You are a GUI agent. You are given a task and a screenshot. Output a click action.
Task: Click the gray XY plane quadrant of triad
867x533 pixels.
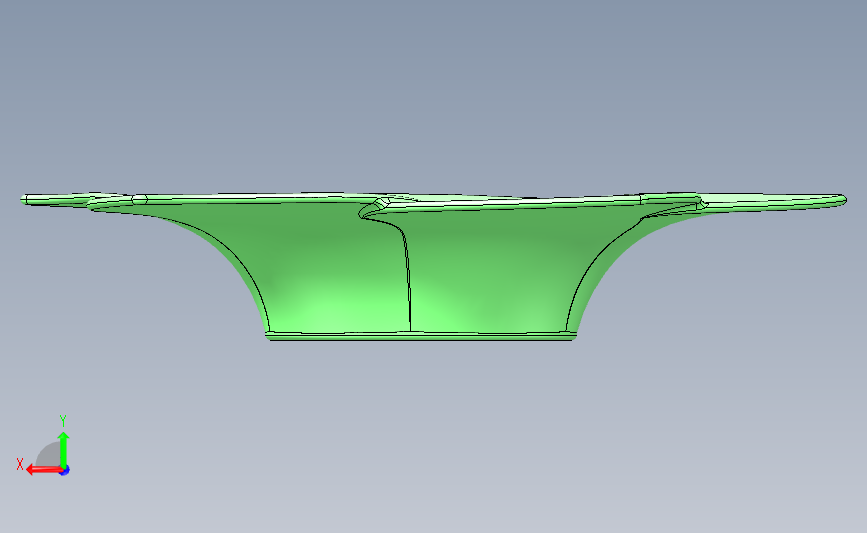50,456
